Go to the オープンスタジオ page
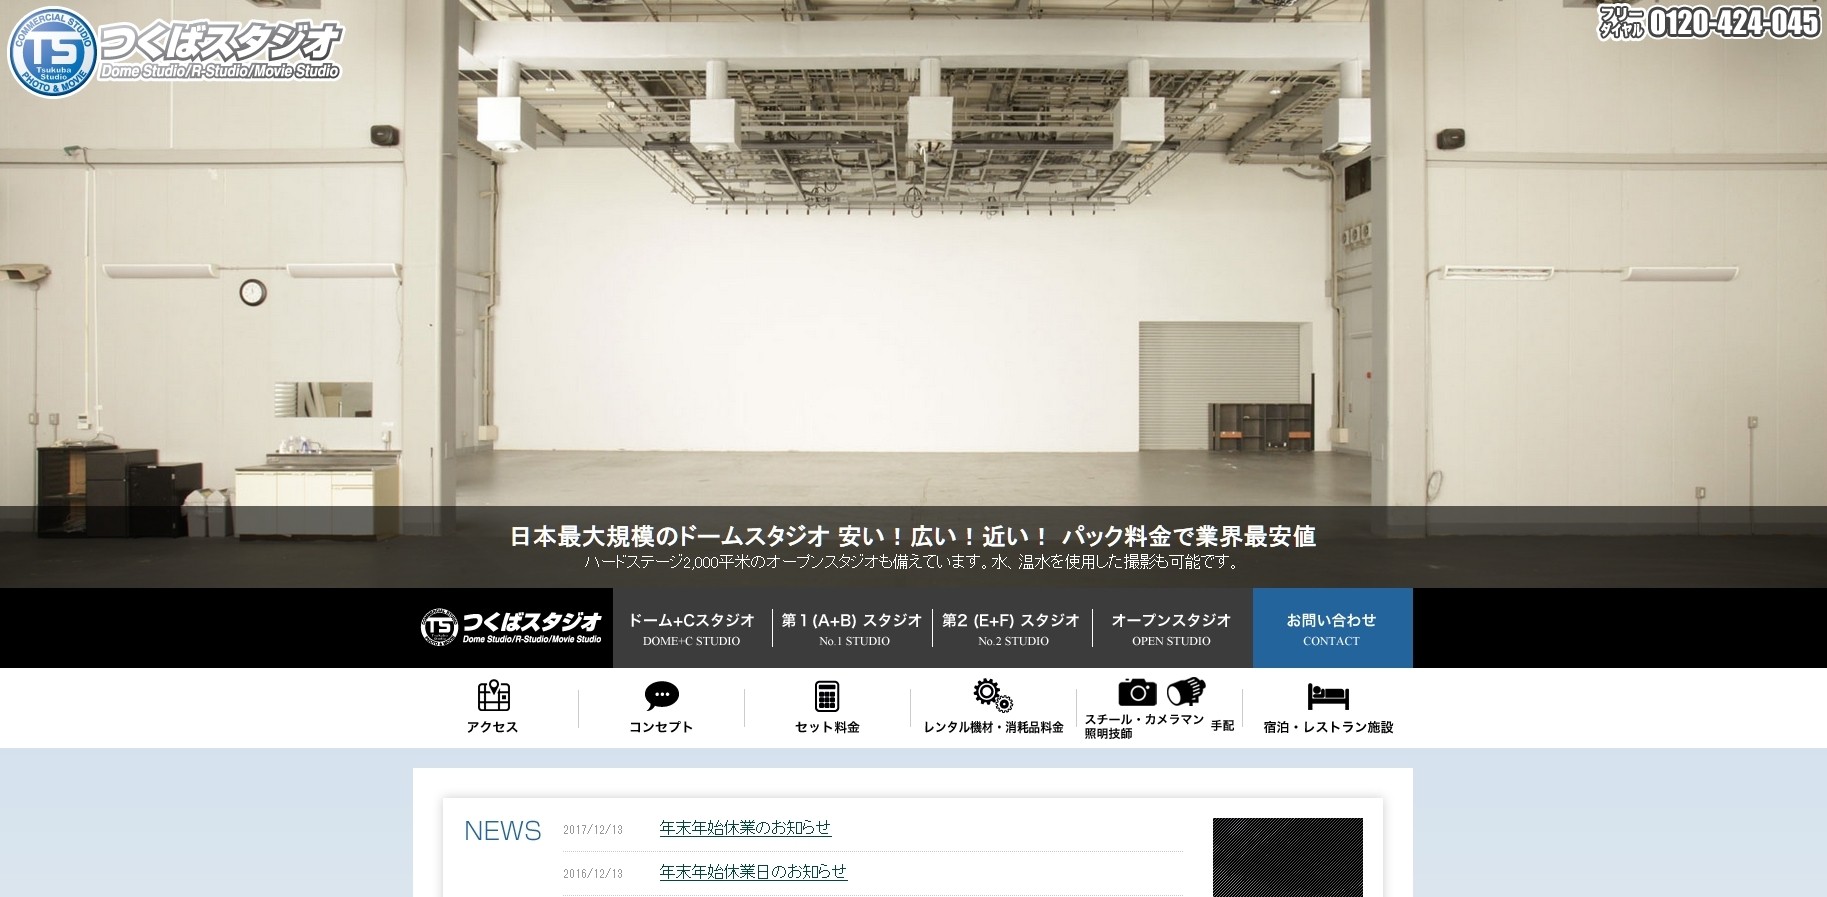Screen dimensions: 1827x897 [1171, 628]
